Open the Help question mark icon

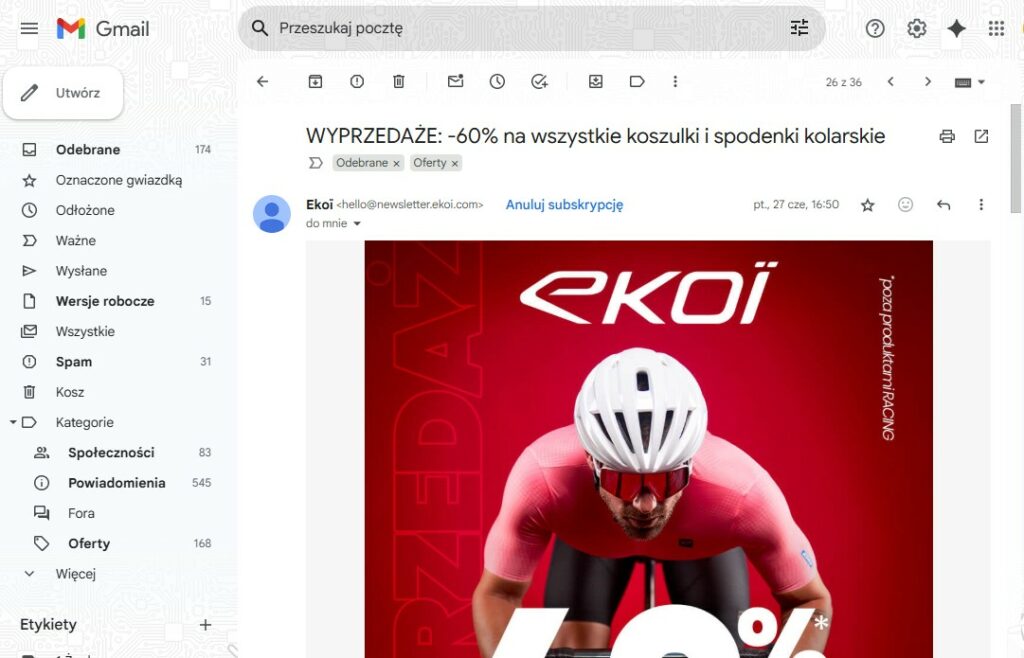[874, 28]
